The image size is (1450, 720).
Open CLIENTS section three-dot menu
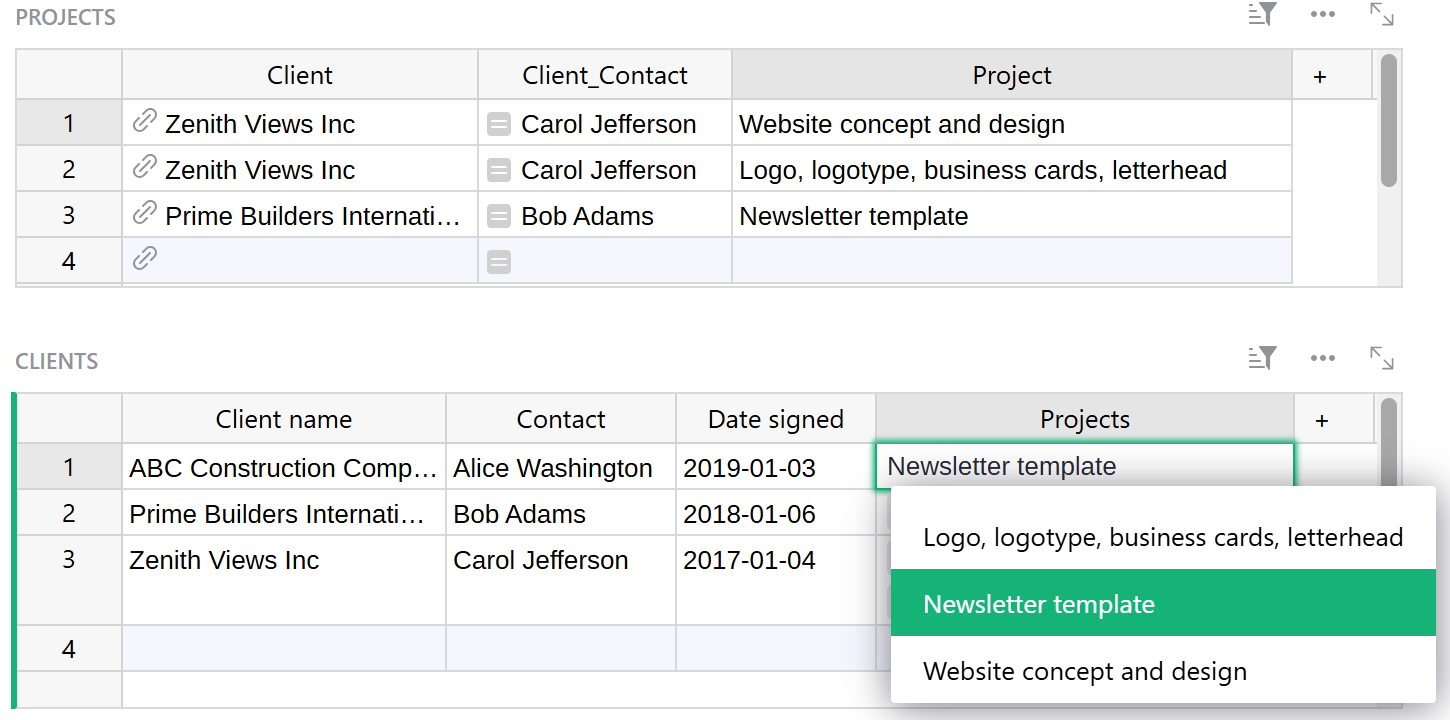click(1322, 358)
